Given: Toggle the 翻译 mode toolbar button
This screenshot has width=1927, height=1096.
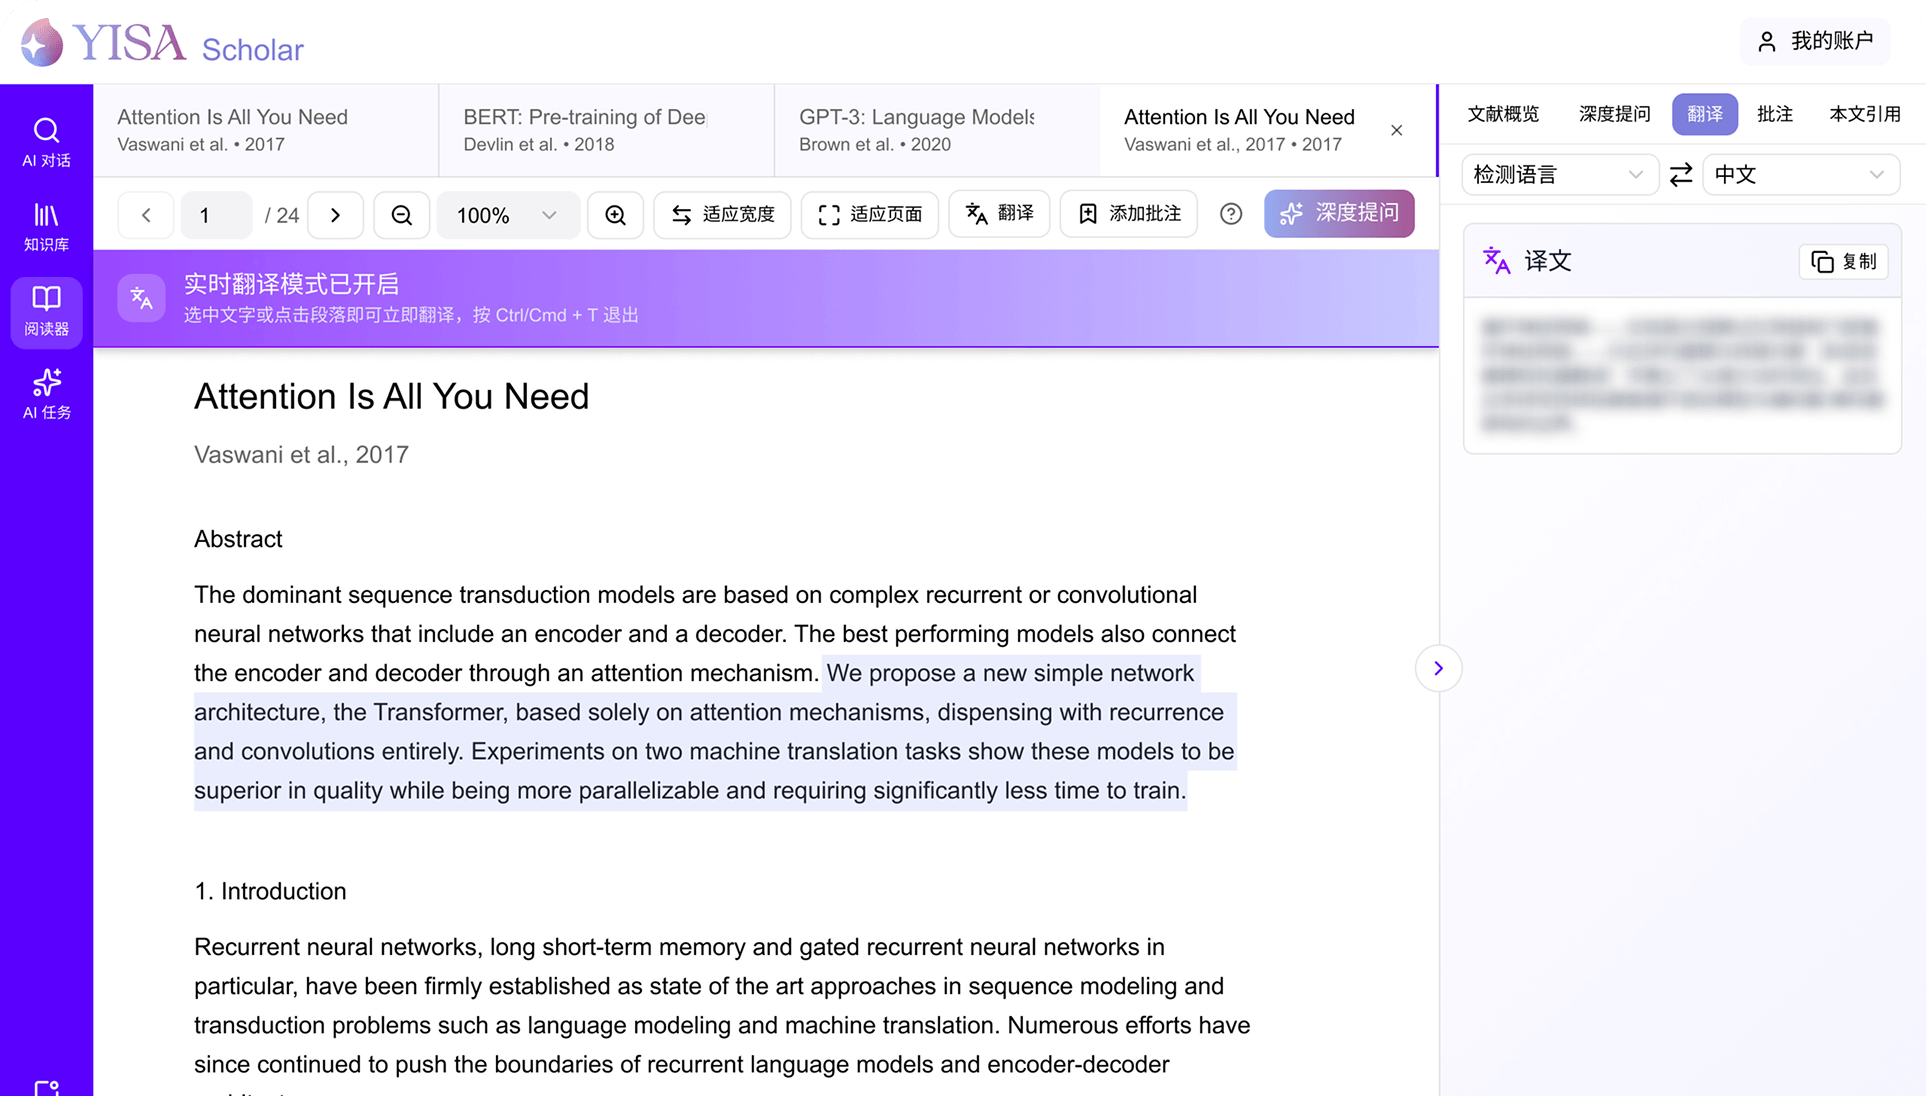Looking at the screenshot, I should click(999, 214).
